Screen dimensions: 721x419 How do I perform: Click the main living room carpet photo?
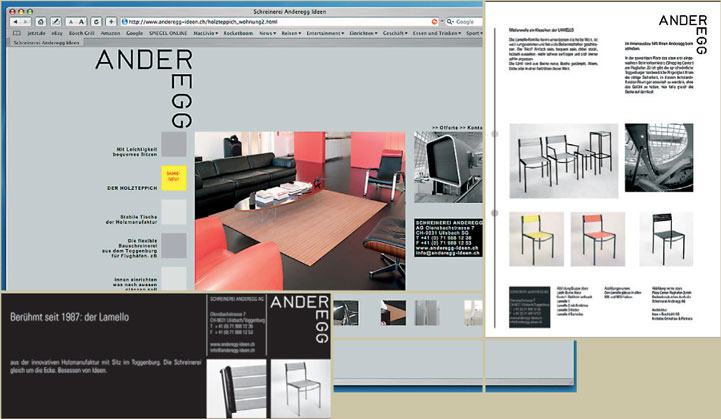300,211
